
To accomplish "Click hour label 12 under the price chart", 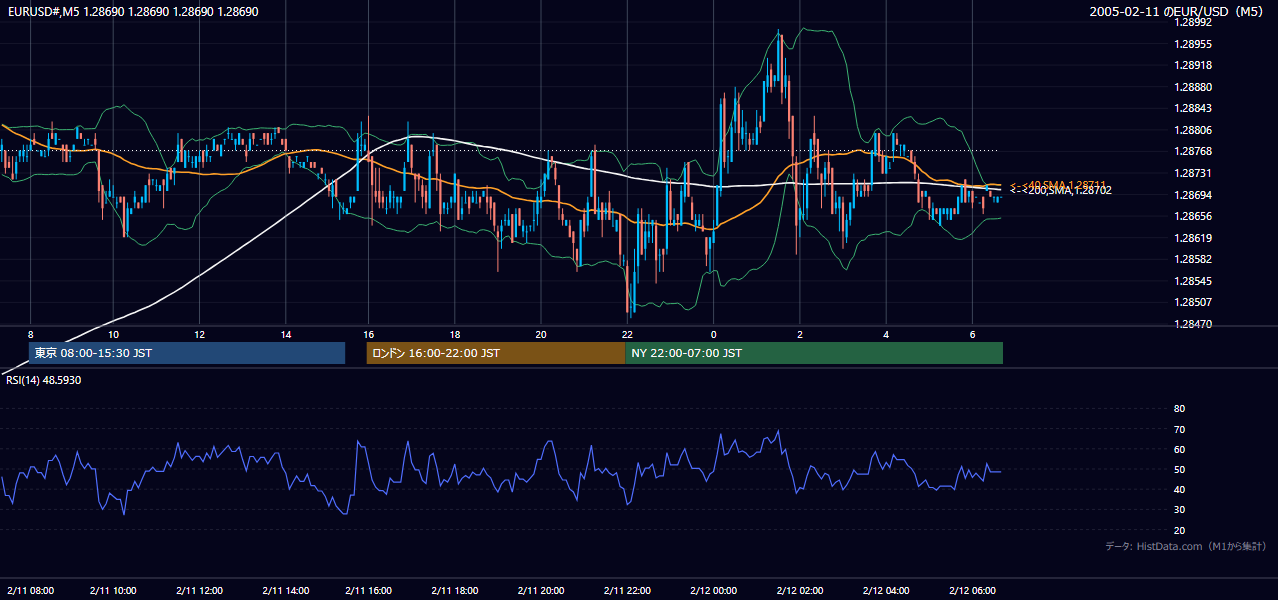I will point(199,335).
